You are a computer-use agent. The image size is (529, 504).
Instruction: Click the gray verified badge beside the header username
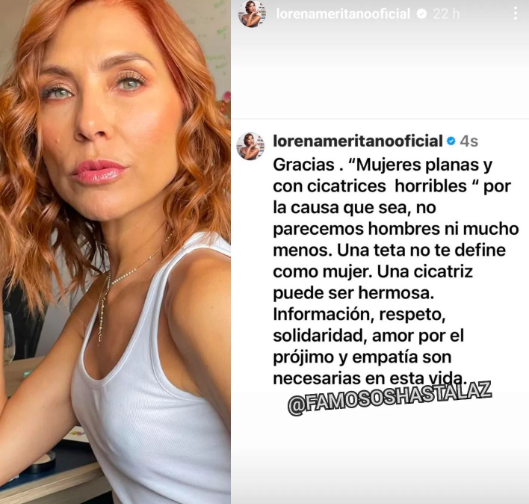coord(421,13)
